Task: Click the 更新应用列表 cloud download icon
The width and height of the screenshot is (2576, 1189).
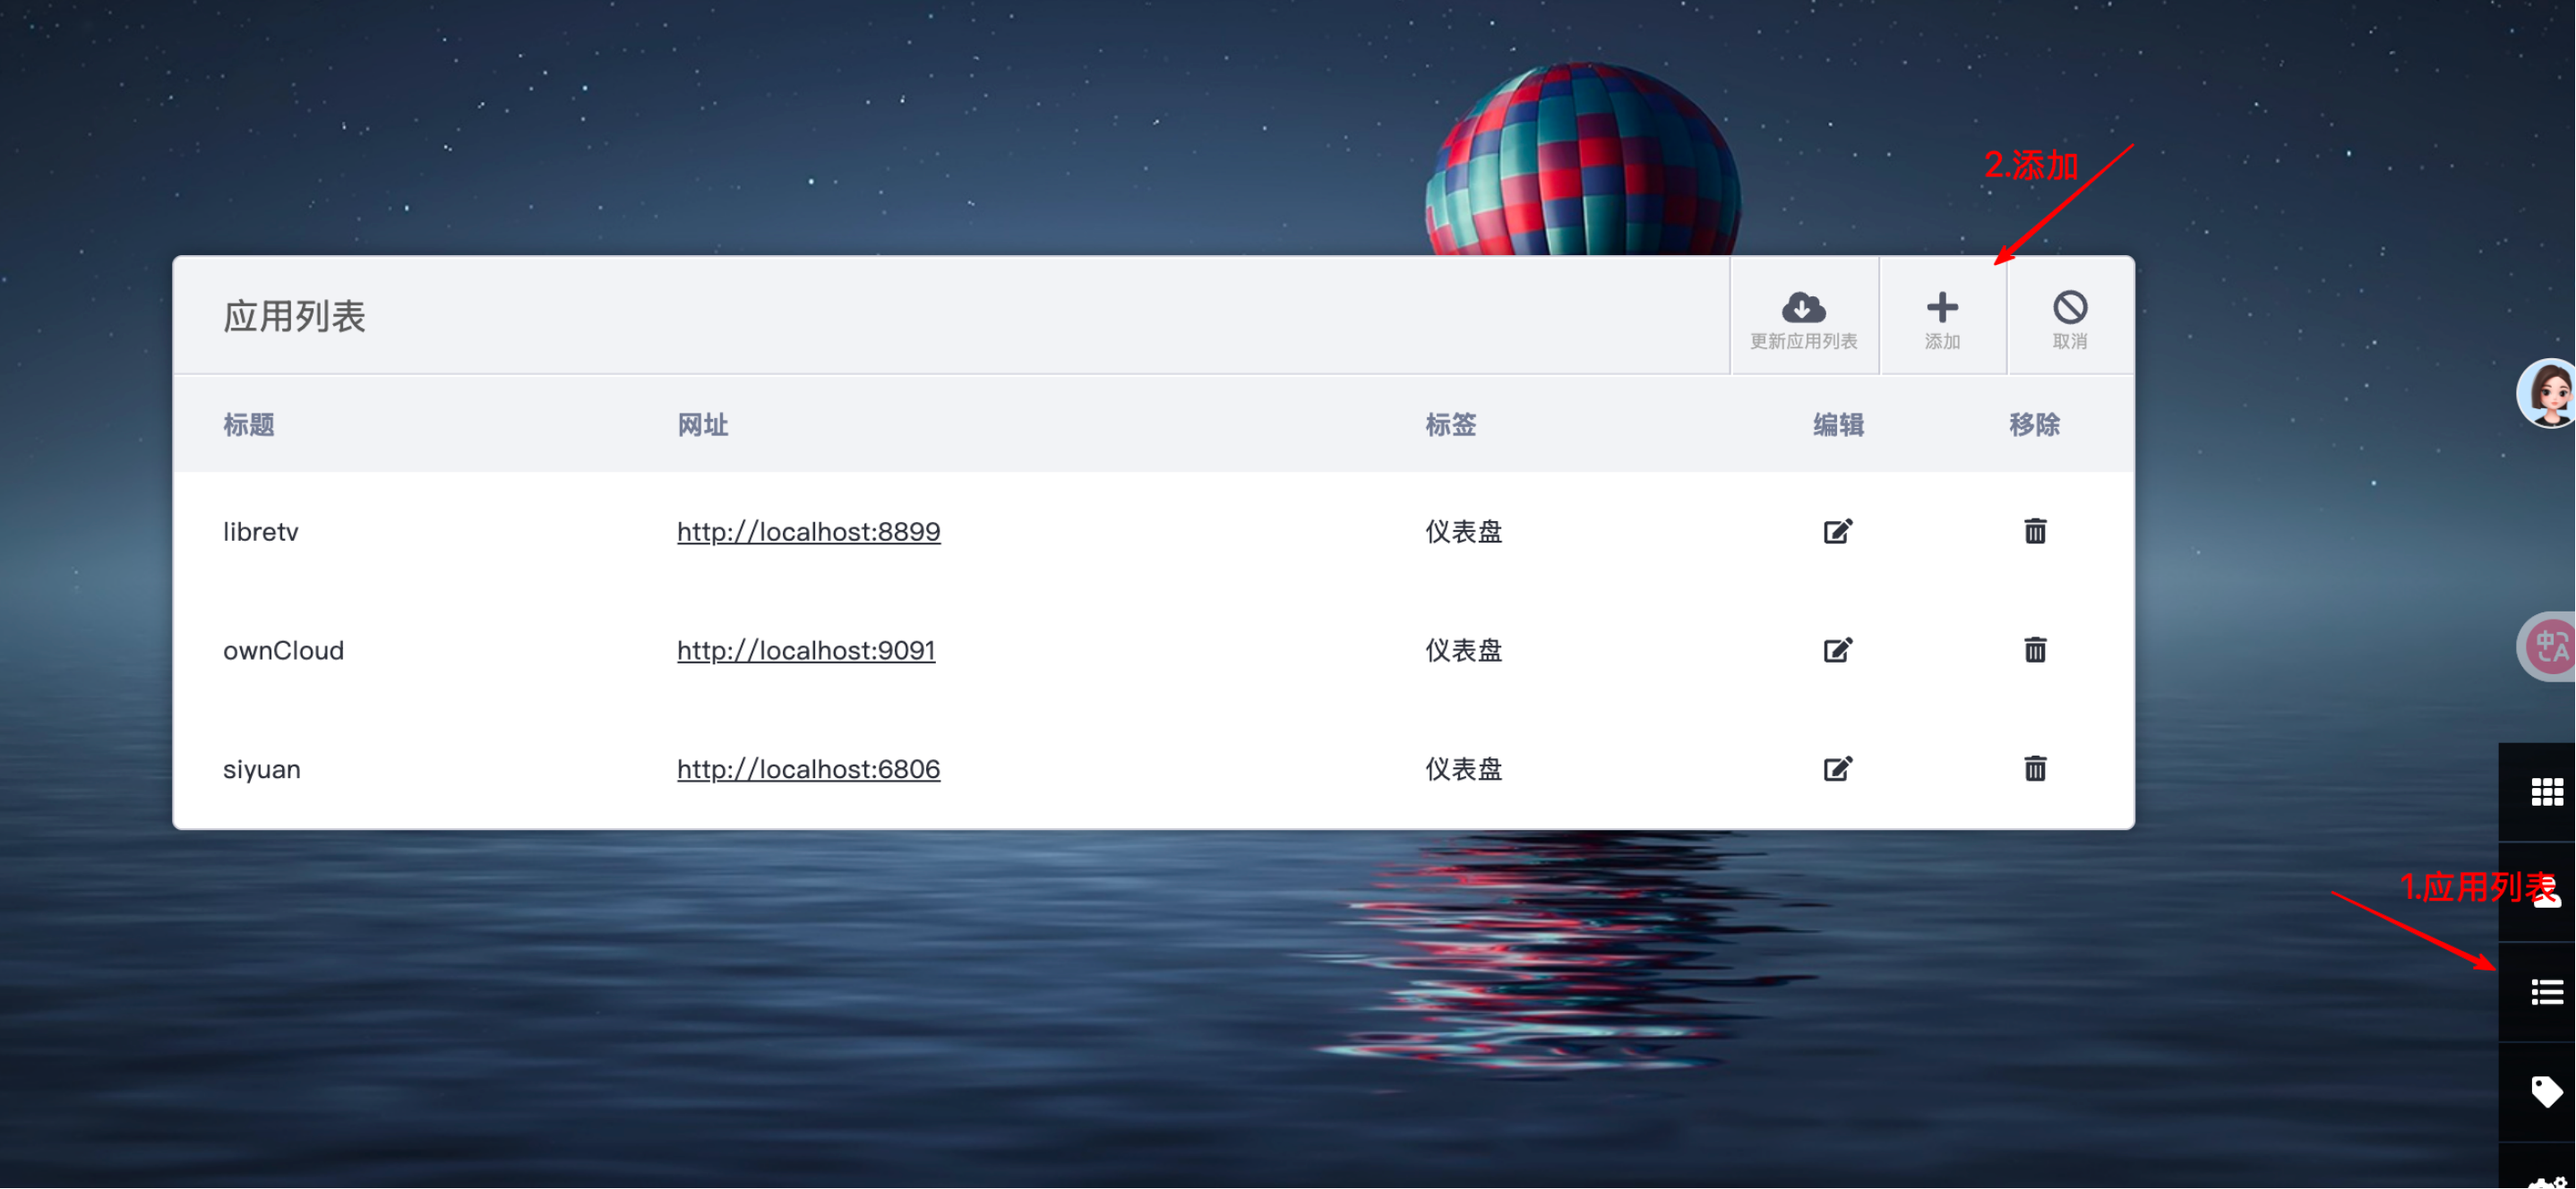Action: tap(1803, 307)
